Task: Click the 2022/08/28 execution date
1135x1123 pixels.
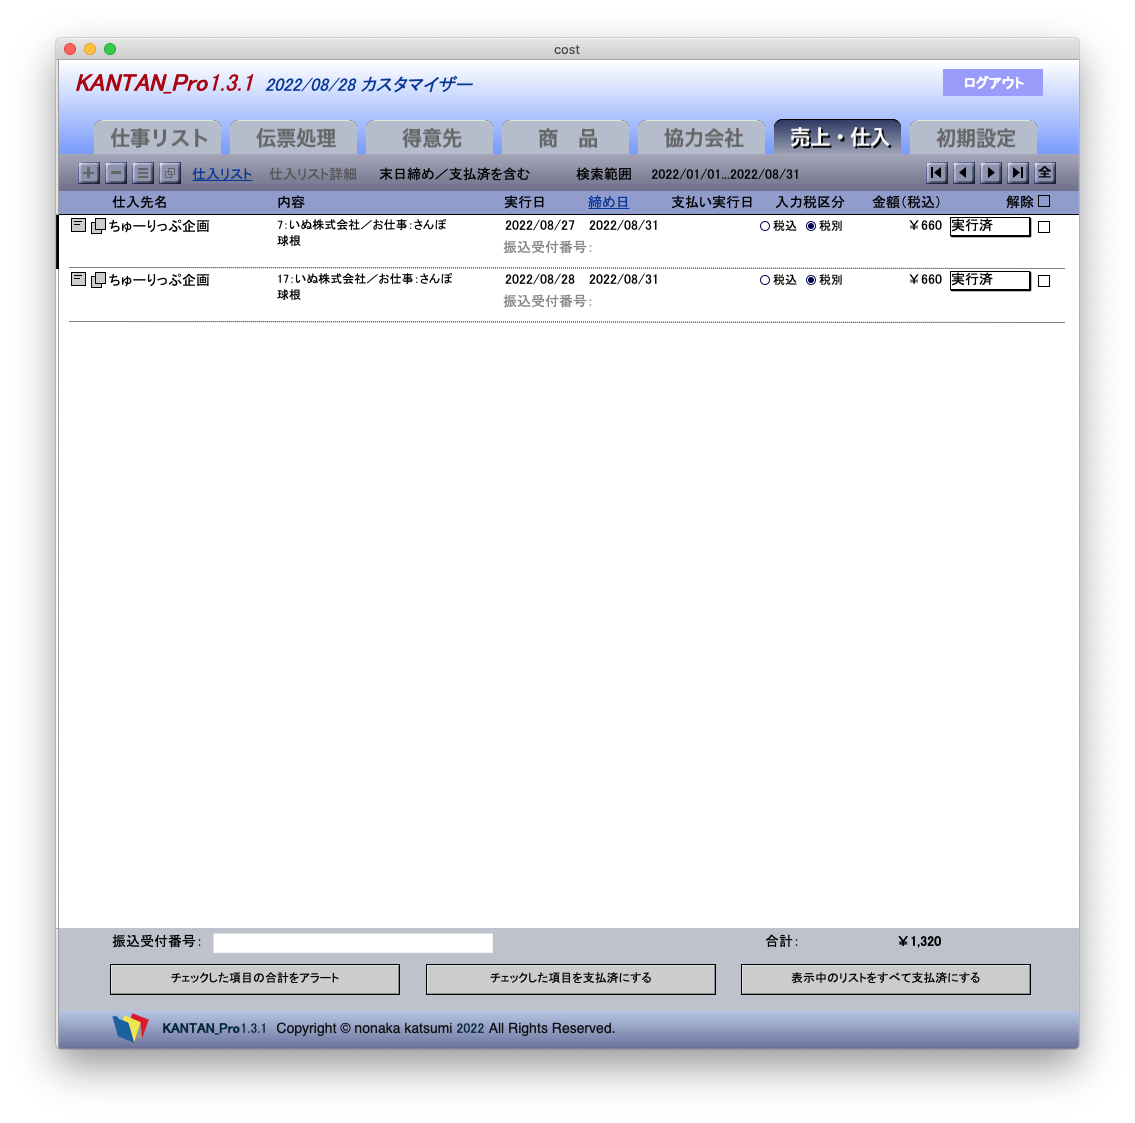Action: click(540, 279)
